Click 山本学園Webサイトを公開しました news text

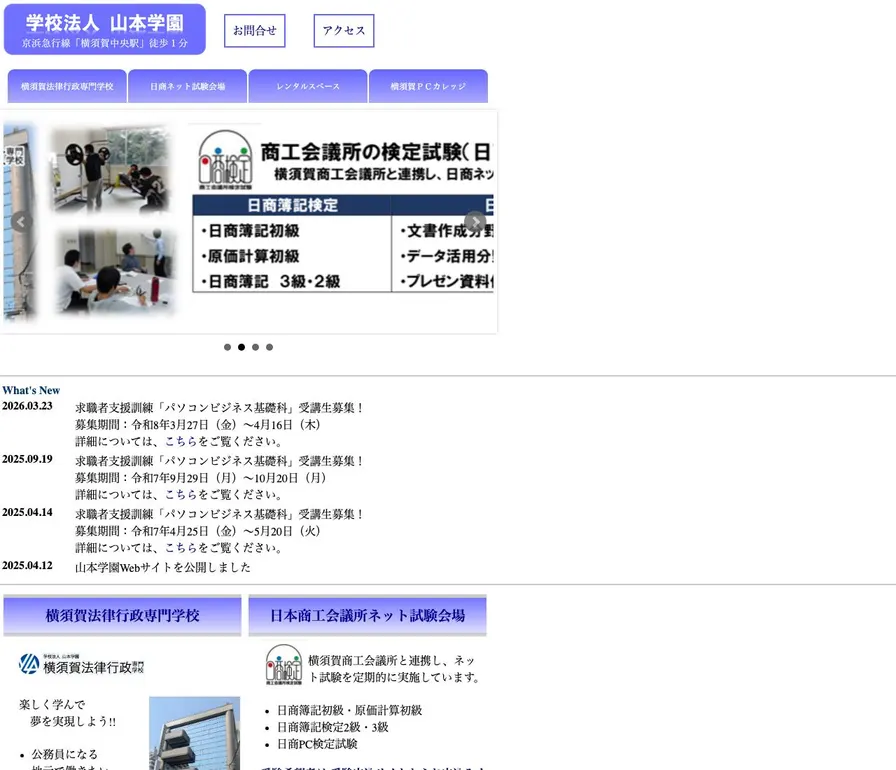[163, 567]
